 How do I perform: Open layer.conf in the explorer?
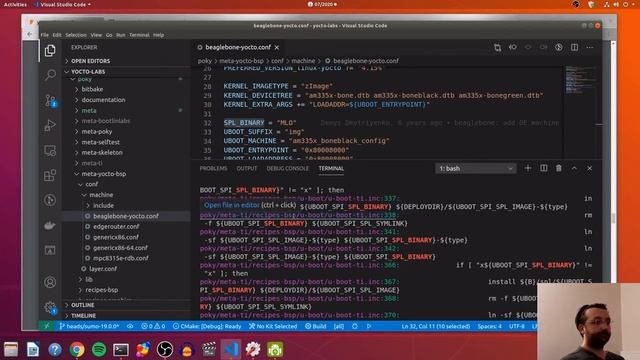click(x=103, y=269)
